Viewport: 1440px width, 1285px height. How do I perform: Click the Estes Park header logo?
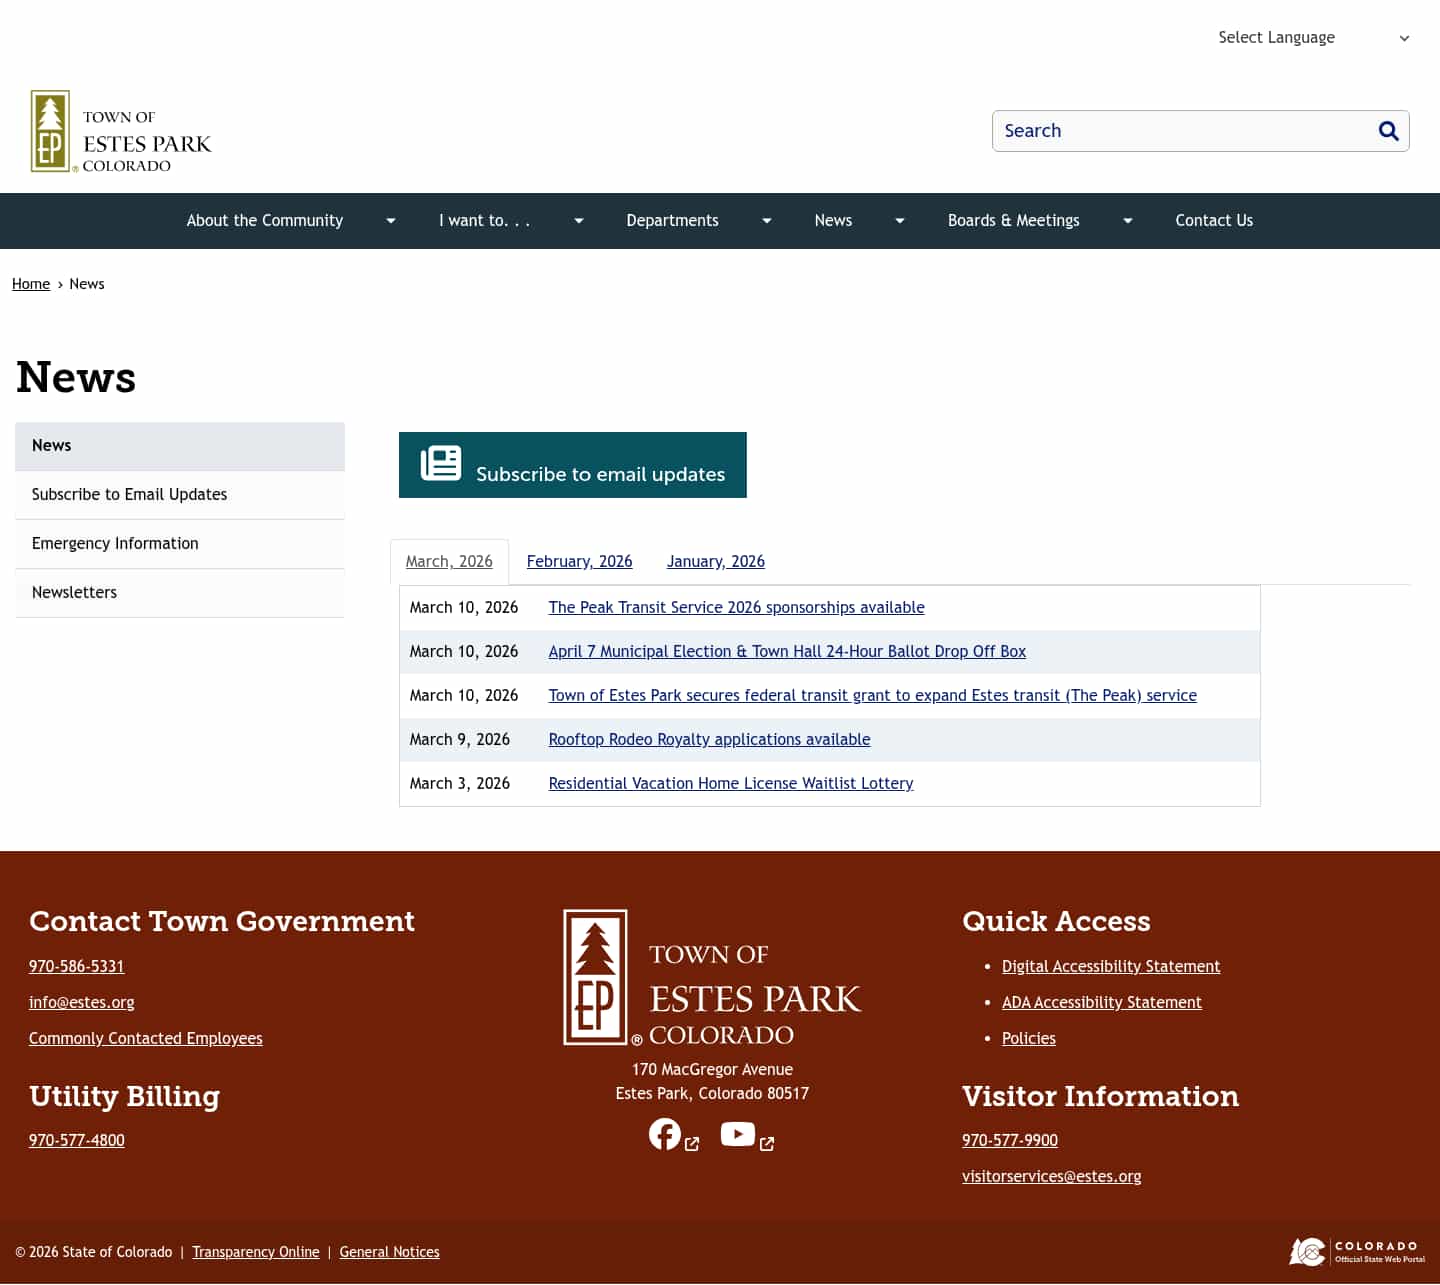[120, 131]
